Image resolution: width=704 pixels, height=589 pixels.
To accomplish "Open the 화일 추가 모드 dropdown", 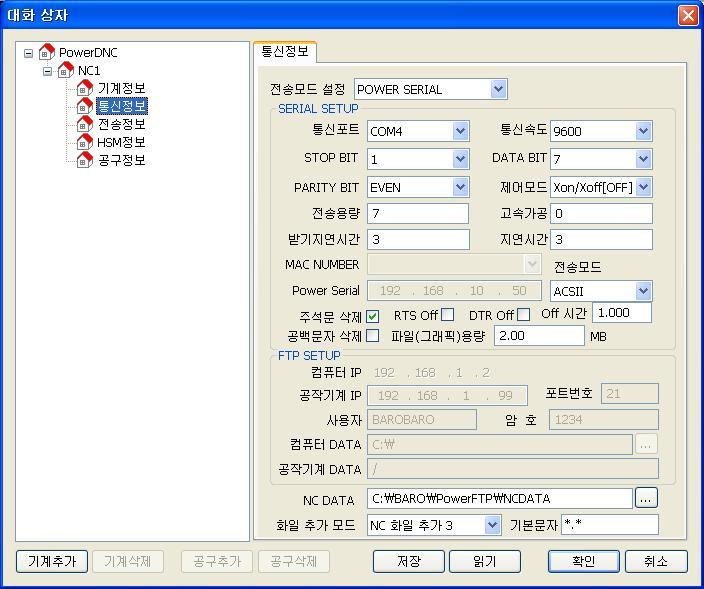I will pyautogui.click(x=493, y=524).
